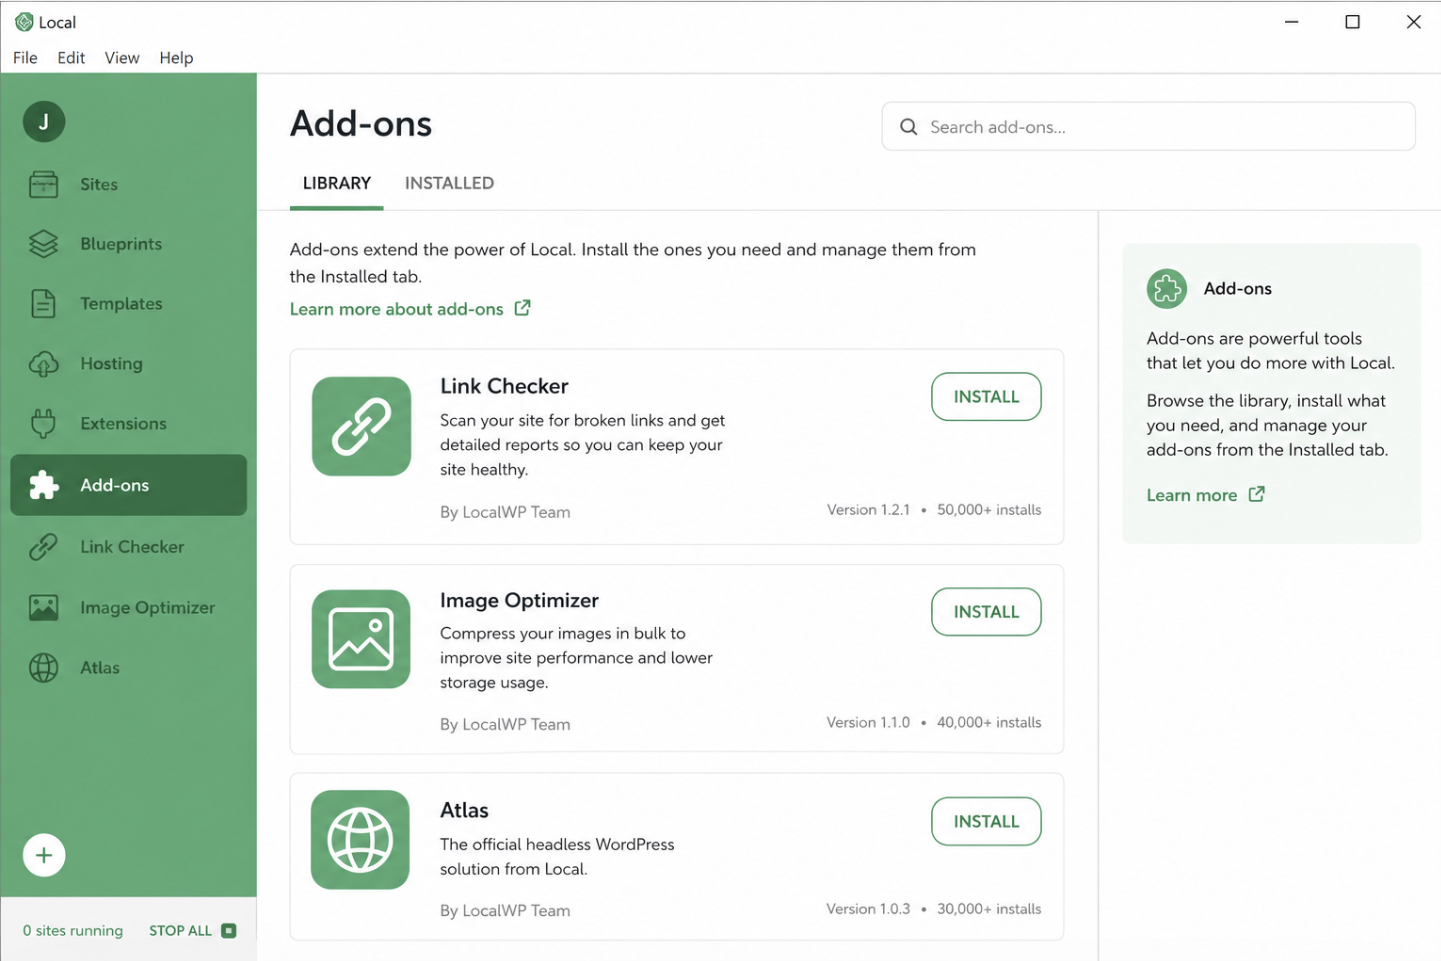Click the Add-ons page heading
The image size is (1441, 961).
pyautogui.click(x=361, y=124)
